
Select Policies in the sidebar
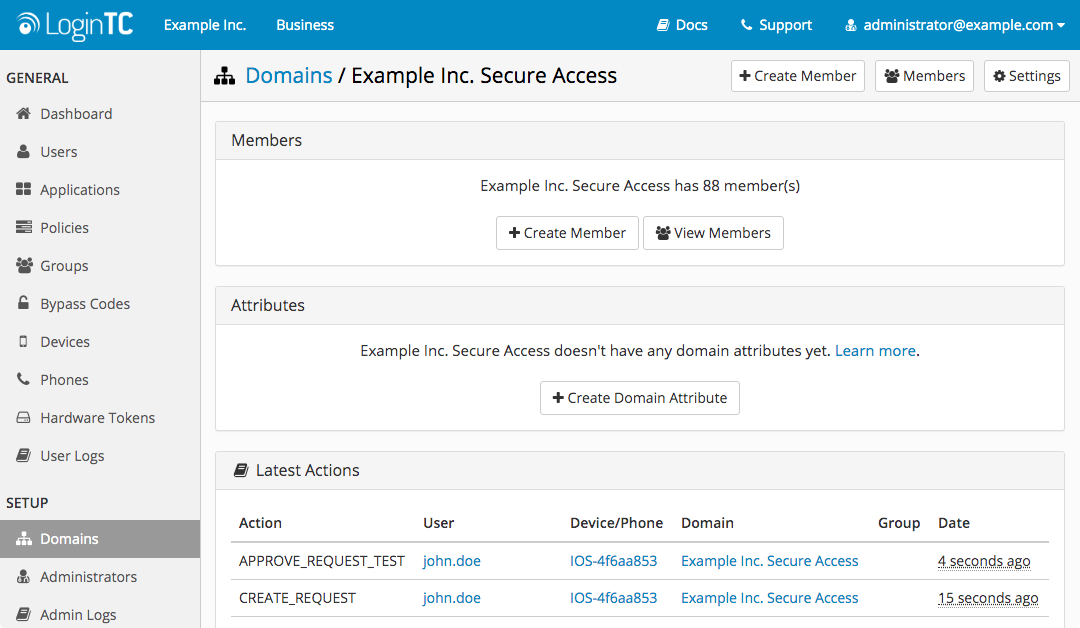click(64, 227)
